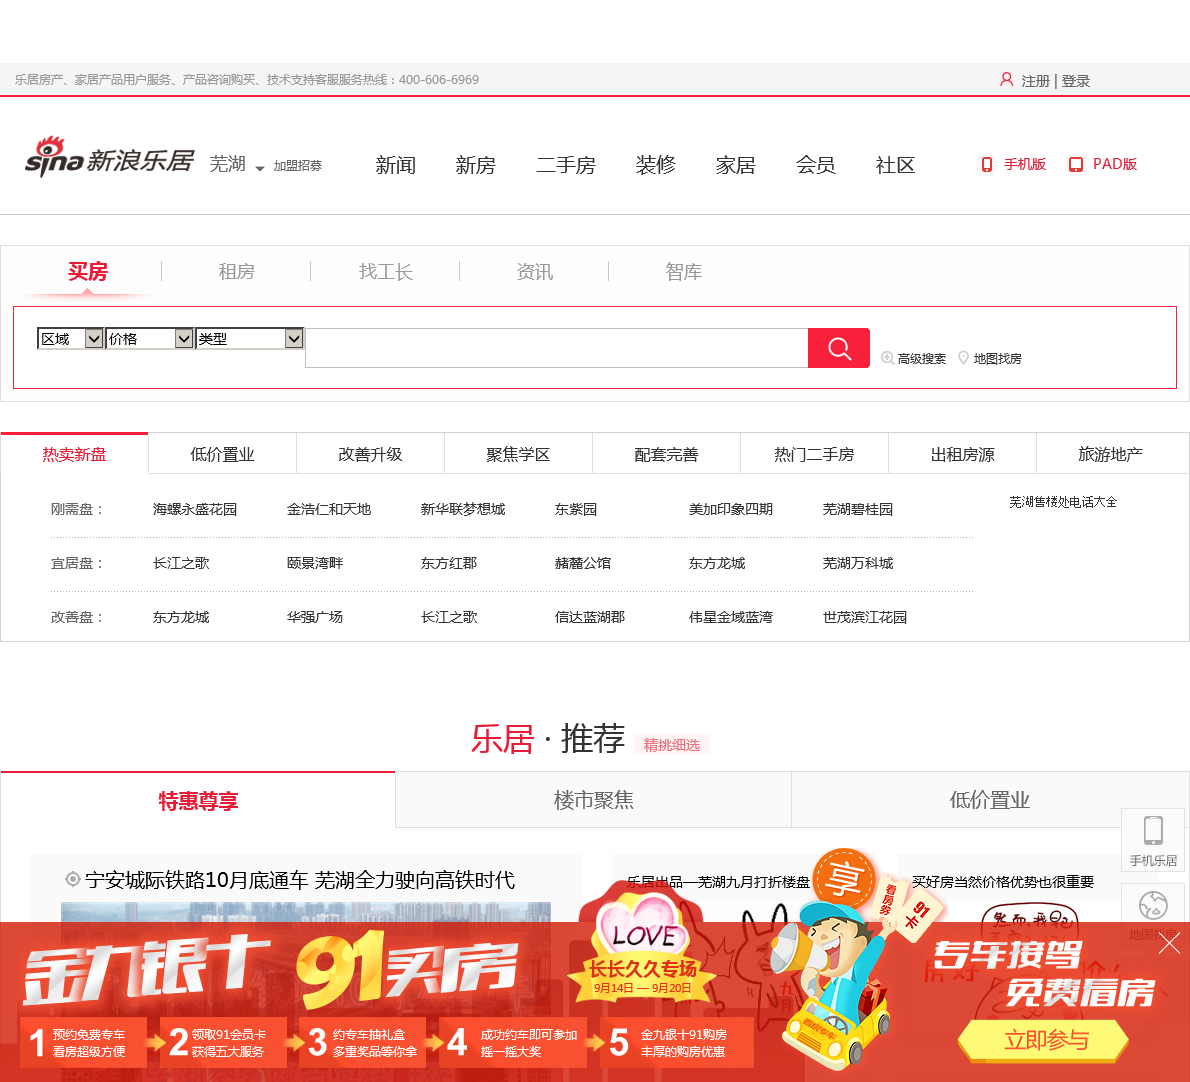Switch to the 出租房源 category tab
Viewport: 1190px width, 1082px height.
[x=962, y=454]
